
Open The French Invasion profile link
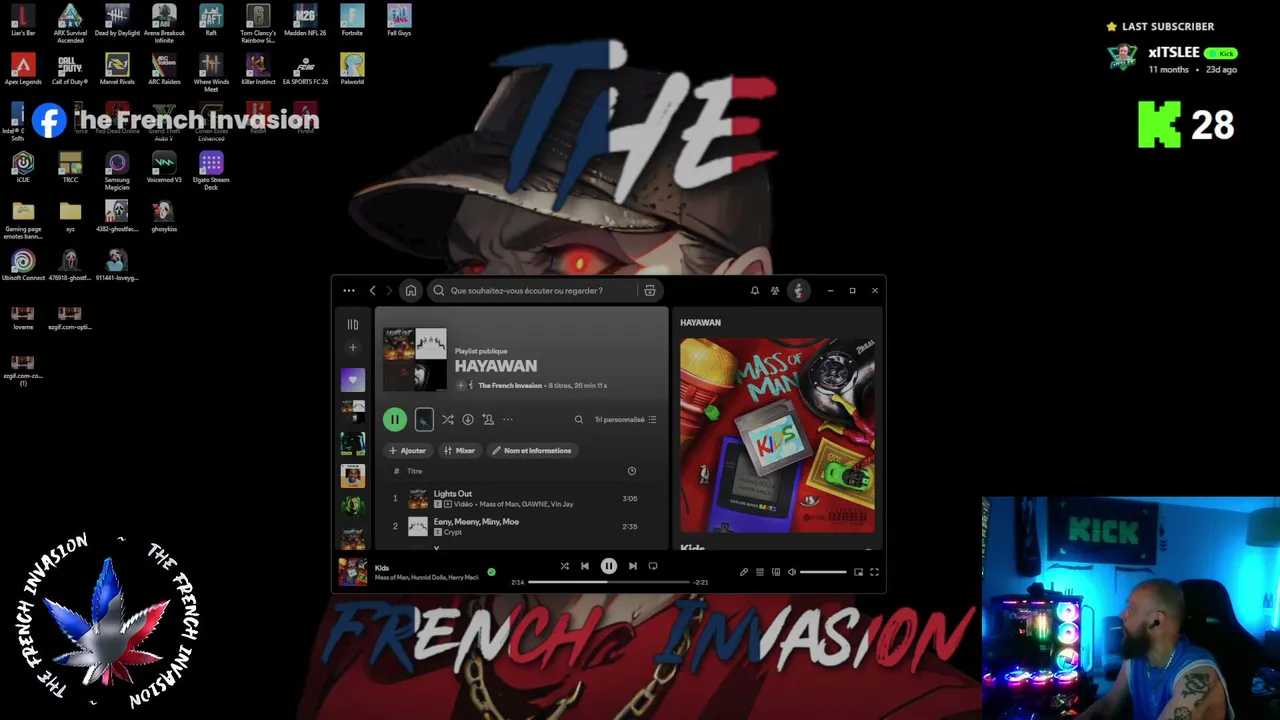click(510, 385)
